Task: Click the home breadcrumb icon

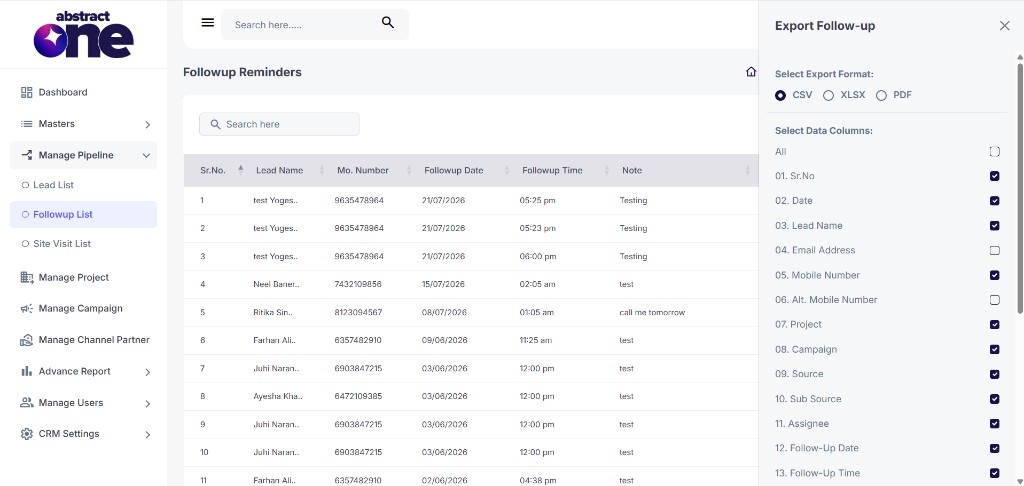Action: [x=751, y=72]
